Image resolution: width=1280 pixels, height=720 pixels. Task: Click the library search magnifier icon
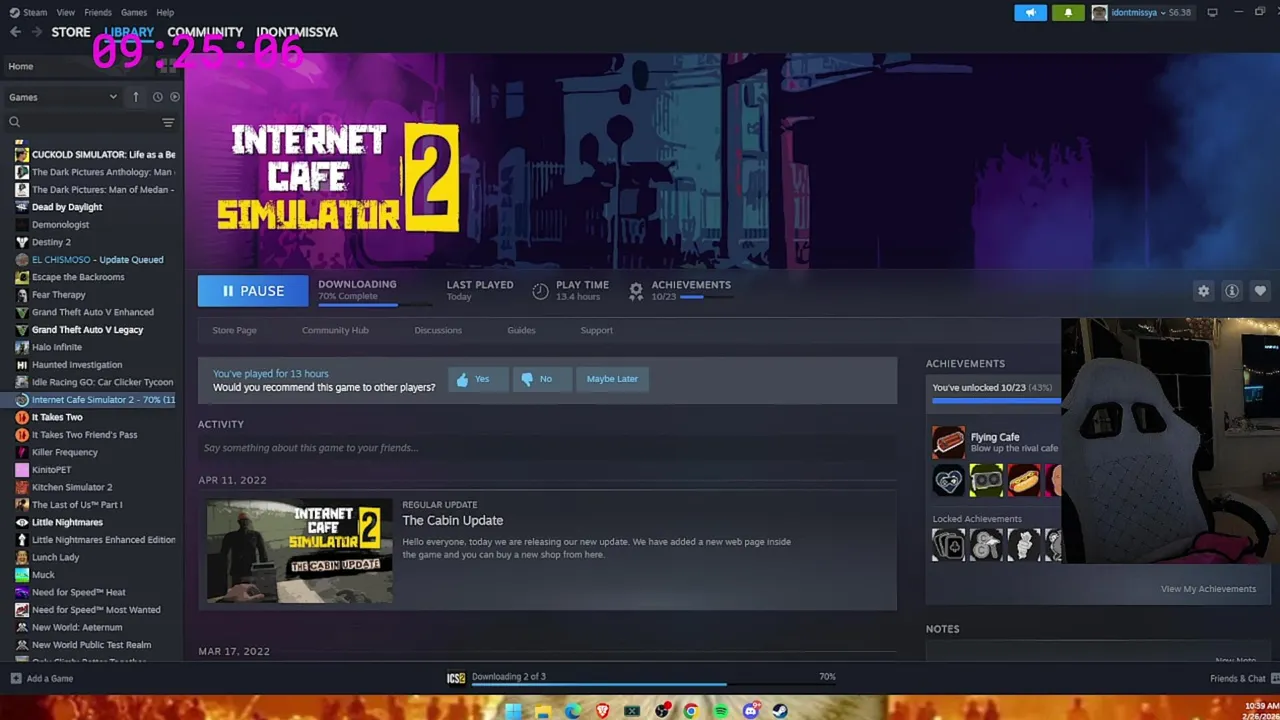coord(15,122)
